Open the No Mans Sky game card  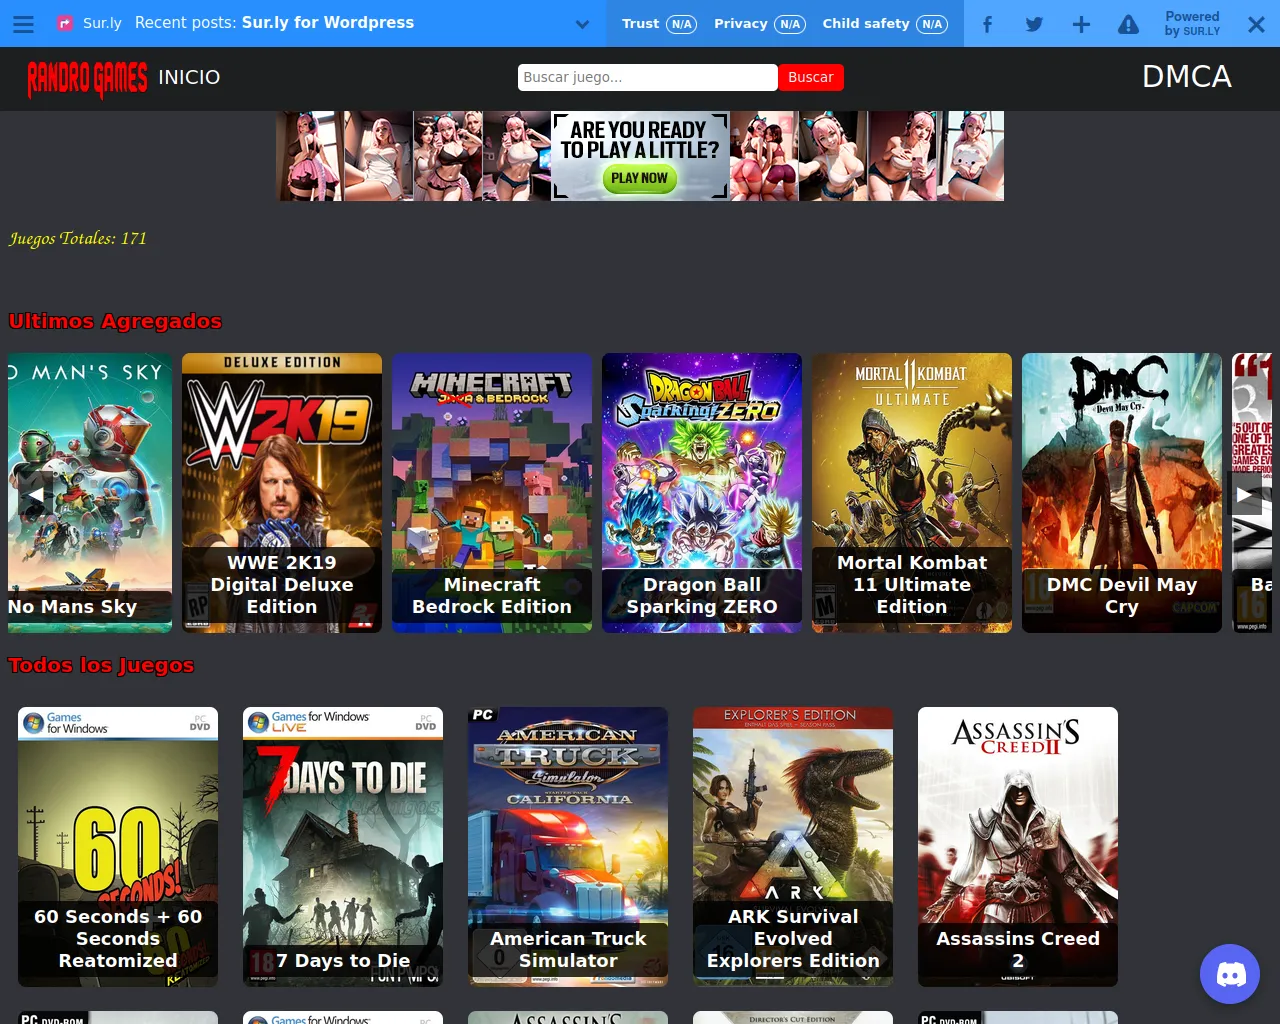pos(90,493)
